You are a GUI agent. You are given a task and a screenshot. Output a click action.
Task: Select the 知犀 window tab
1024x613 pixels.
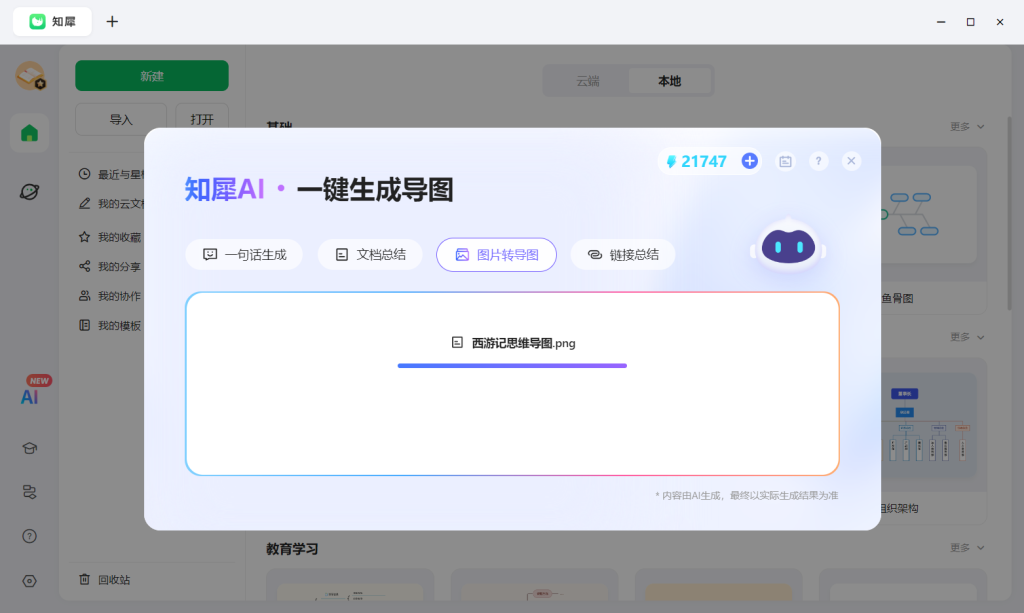pos(52,22)
